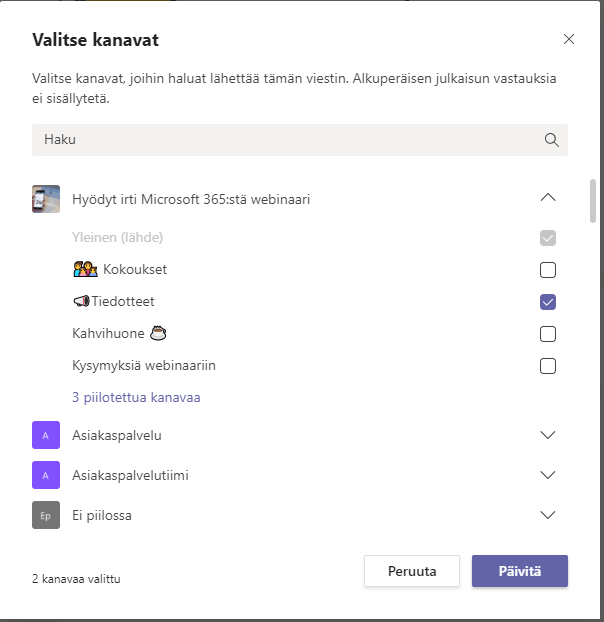604x622 pixels.
Task: Click the Asiakaspalvelu team avatar icon
Action: [x=46, y=435]
